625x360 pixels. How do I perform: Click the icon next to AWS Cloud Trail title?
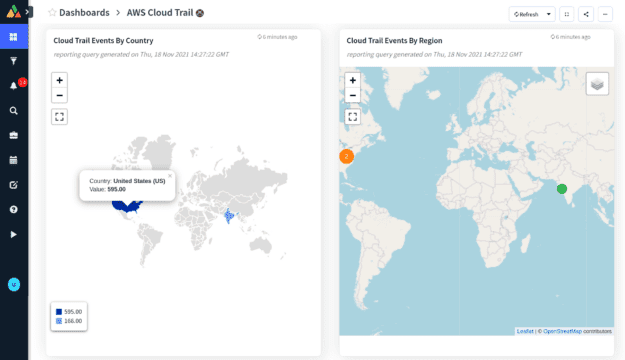(200, 13)
